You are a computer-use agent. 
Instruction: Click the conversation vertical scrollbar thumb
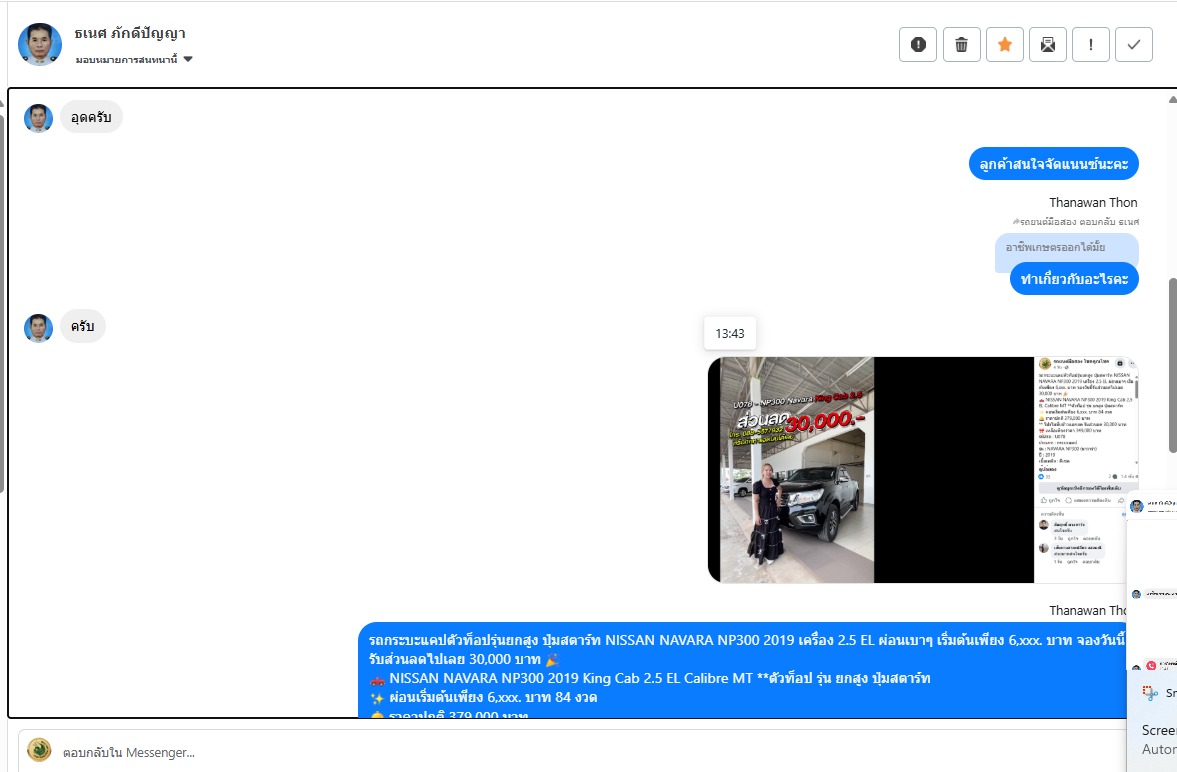[x=1172, y=365]
